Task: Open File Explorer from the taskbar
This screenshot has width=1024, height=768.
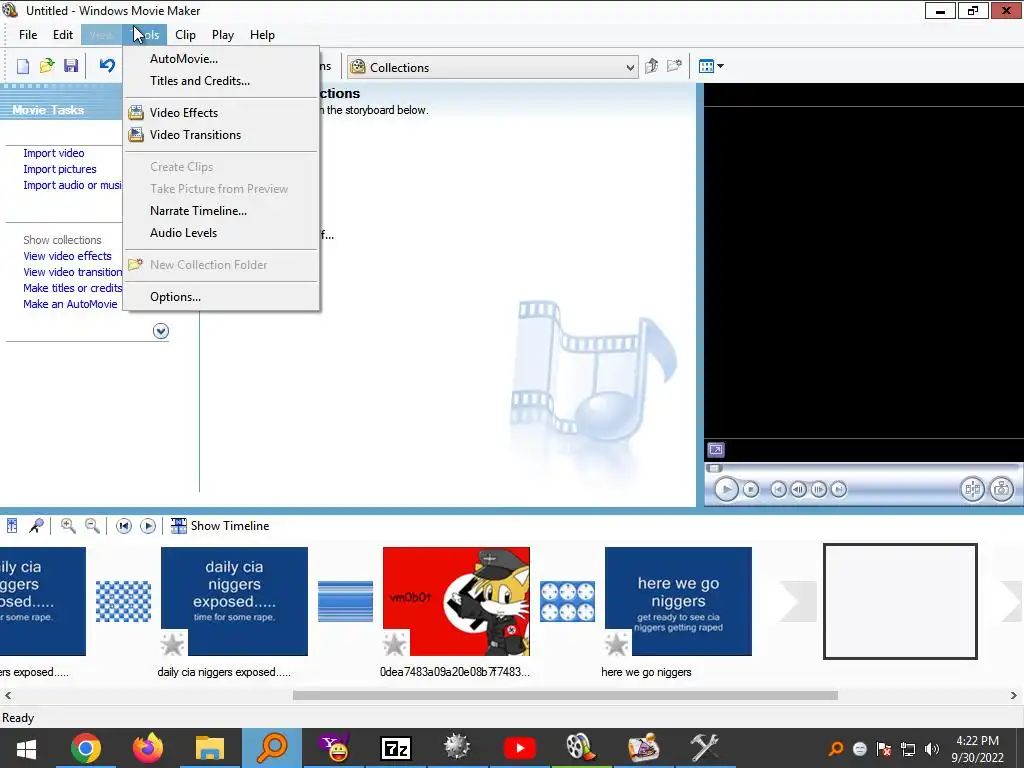Action: [210, 748]
